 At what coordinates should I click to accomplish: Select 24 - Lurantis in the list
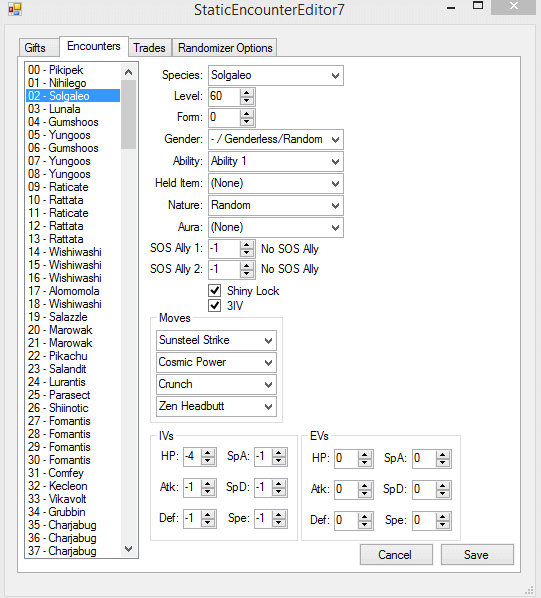pyautogui.click(x=73, y=382)
